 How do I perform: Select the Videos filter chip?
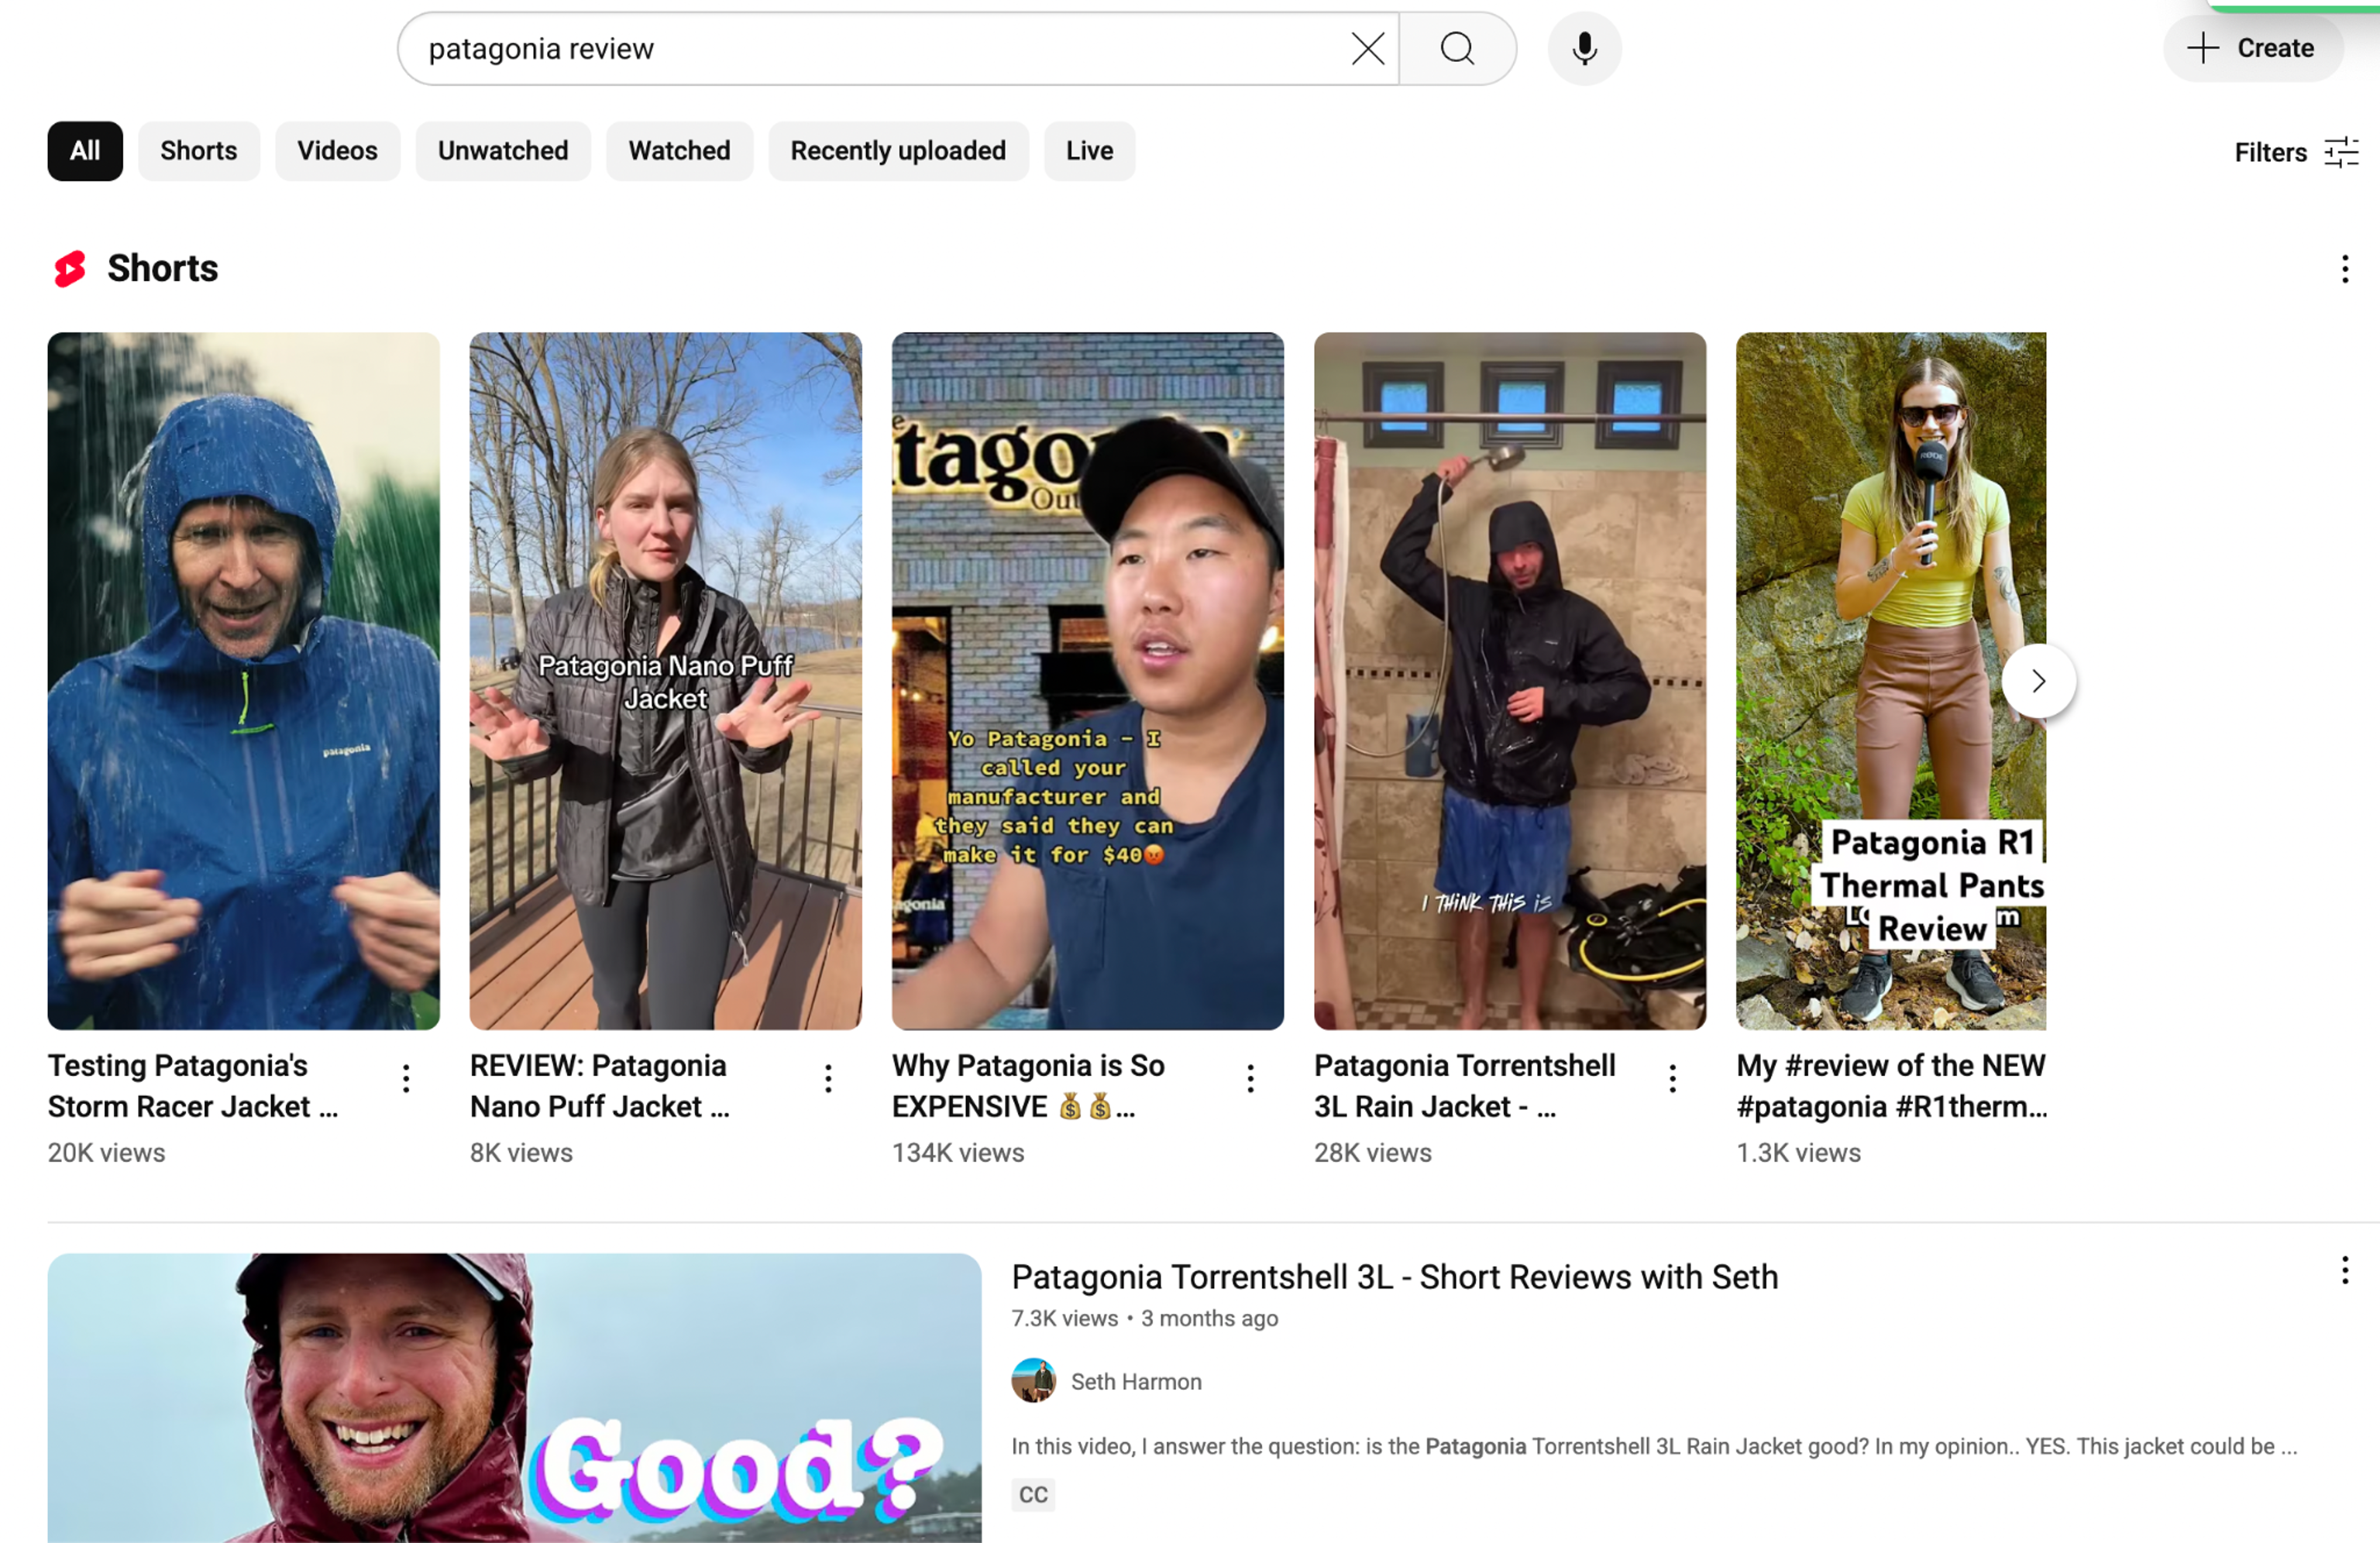click(x=338, y=151)
